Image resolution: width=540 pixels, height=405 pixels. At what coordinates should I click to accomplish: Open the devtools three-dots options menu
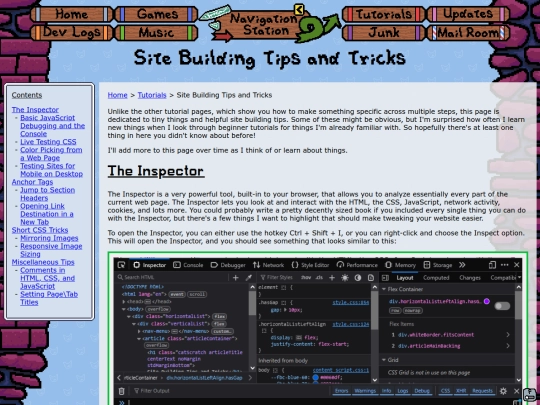coord(505,265)
